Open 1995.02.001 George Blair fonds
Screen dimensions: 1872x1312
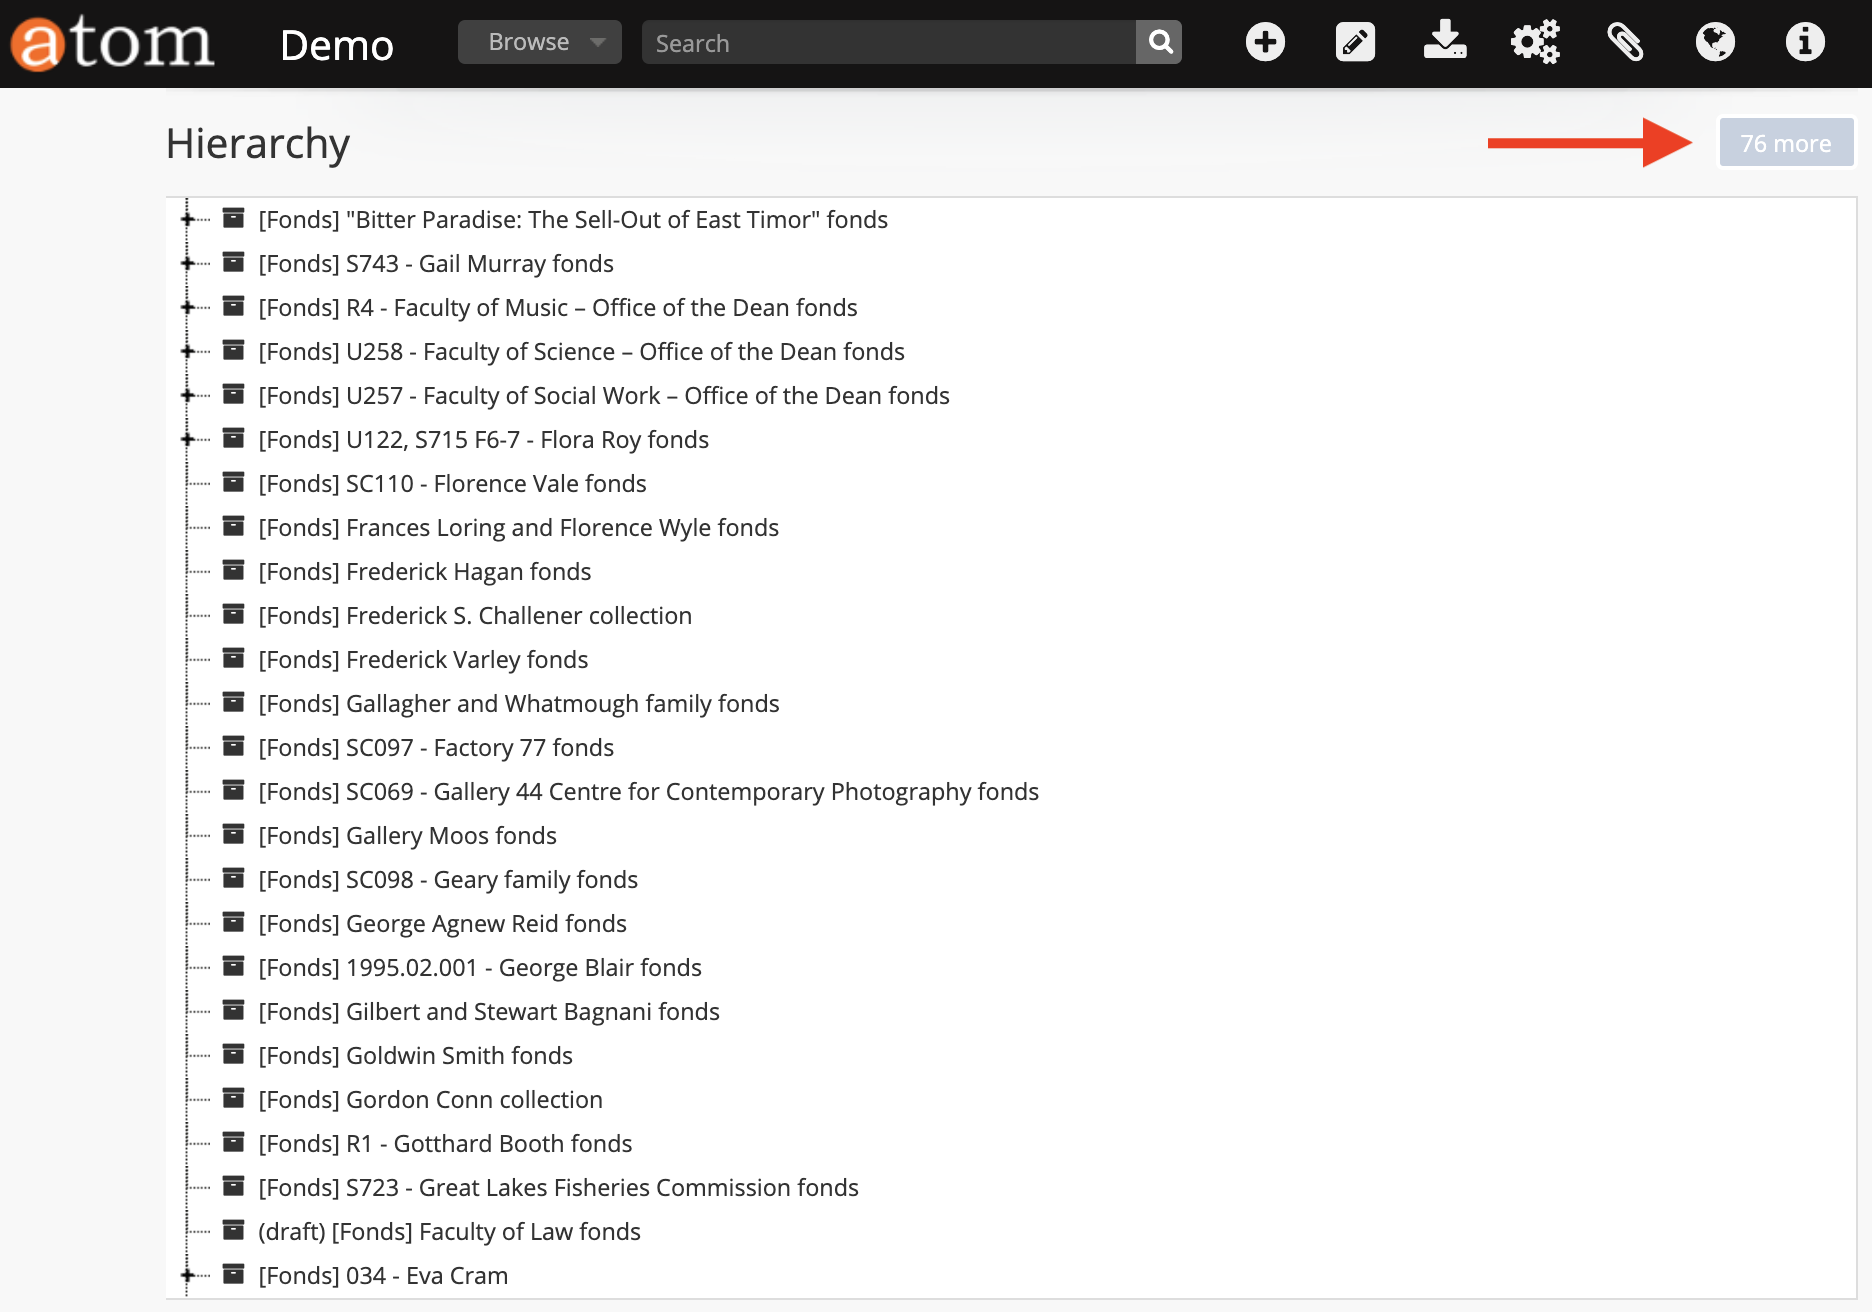[x=480, y=967]
